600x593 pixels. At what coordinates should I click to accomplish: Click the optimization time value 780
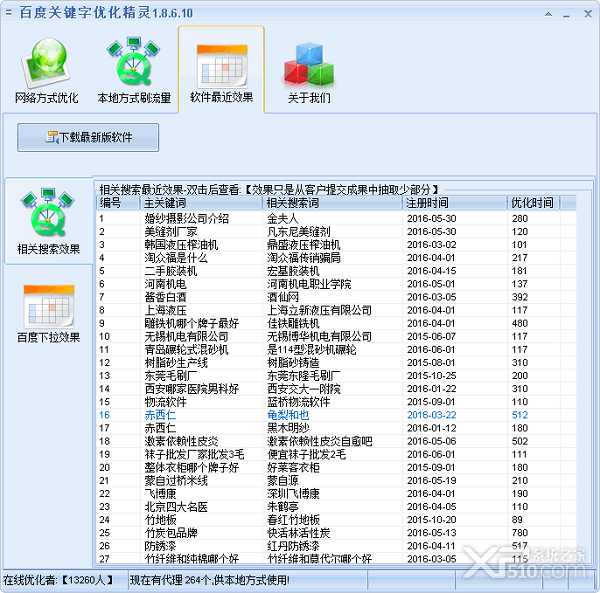coord(520,533)
